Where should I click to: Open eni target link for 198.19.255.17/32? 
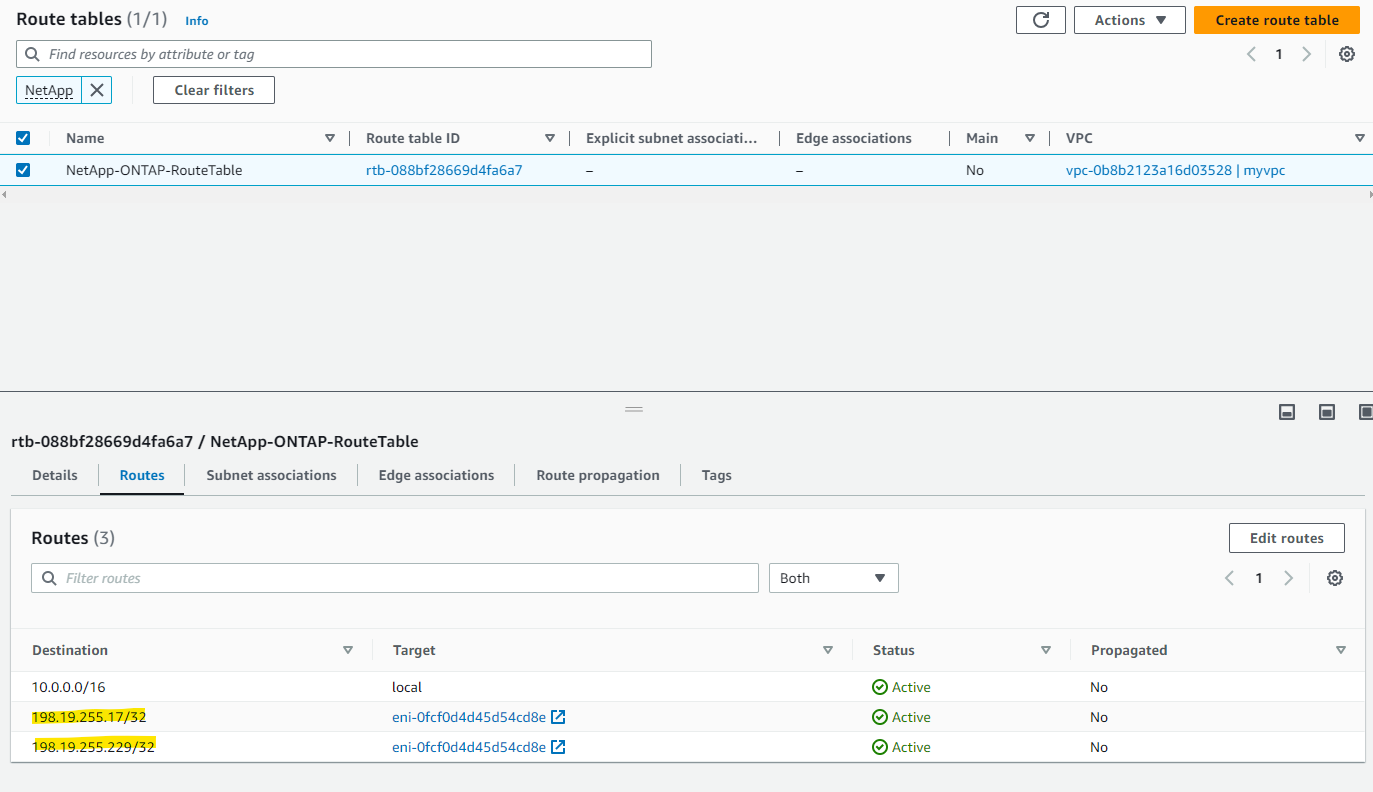point(469,717)
